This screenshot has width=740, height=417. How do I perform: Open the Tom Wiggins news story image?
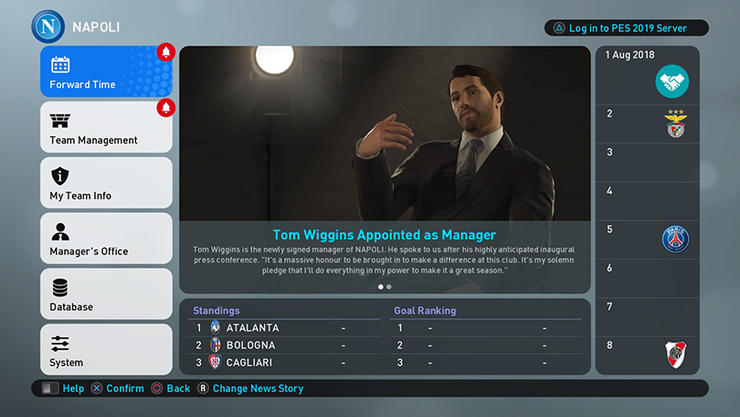click(x=385, y=133)
